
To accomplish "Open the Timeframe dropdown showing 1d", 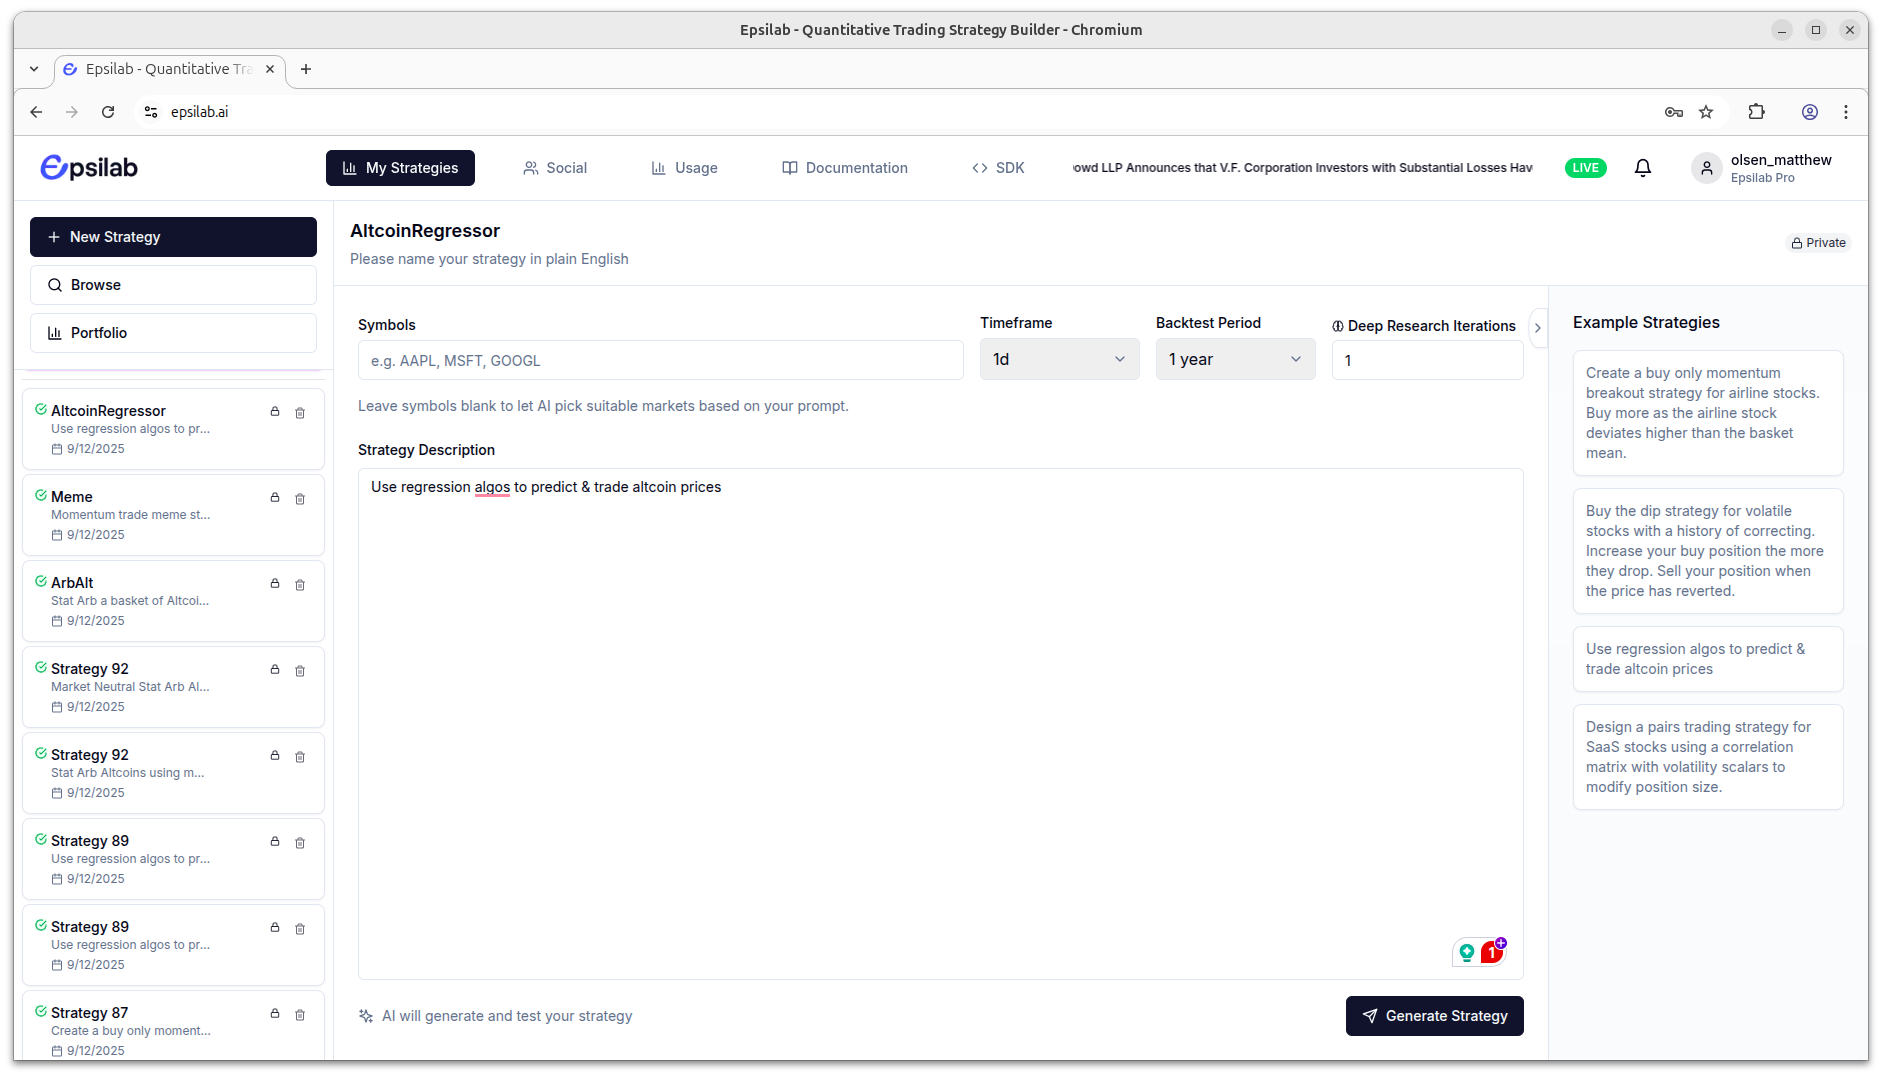I will [x=1059, y=360].
